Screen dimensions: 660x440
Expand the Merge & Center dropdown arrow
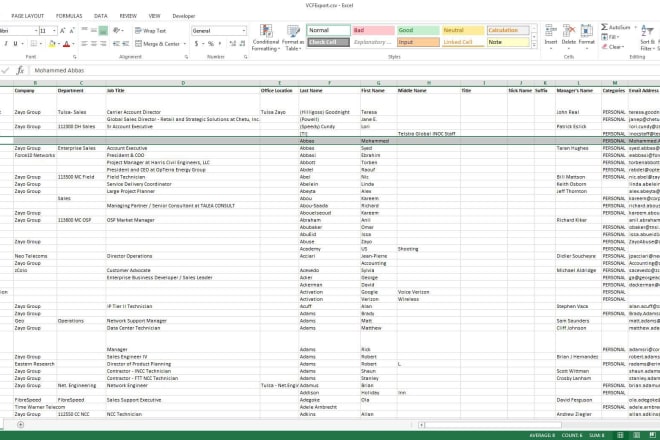click(184, 44)
